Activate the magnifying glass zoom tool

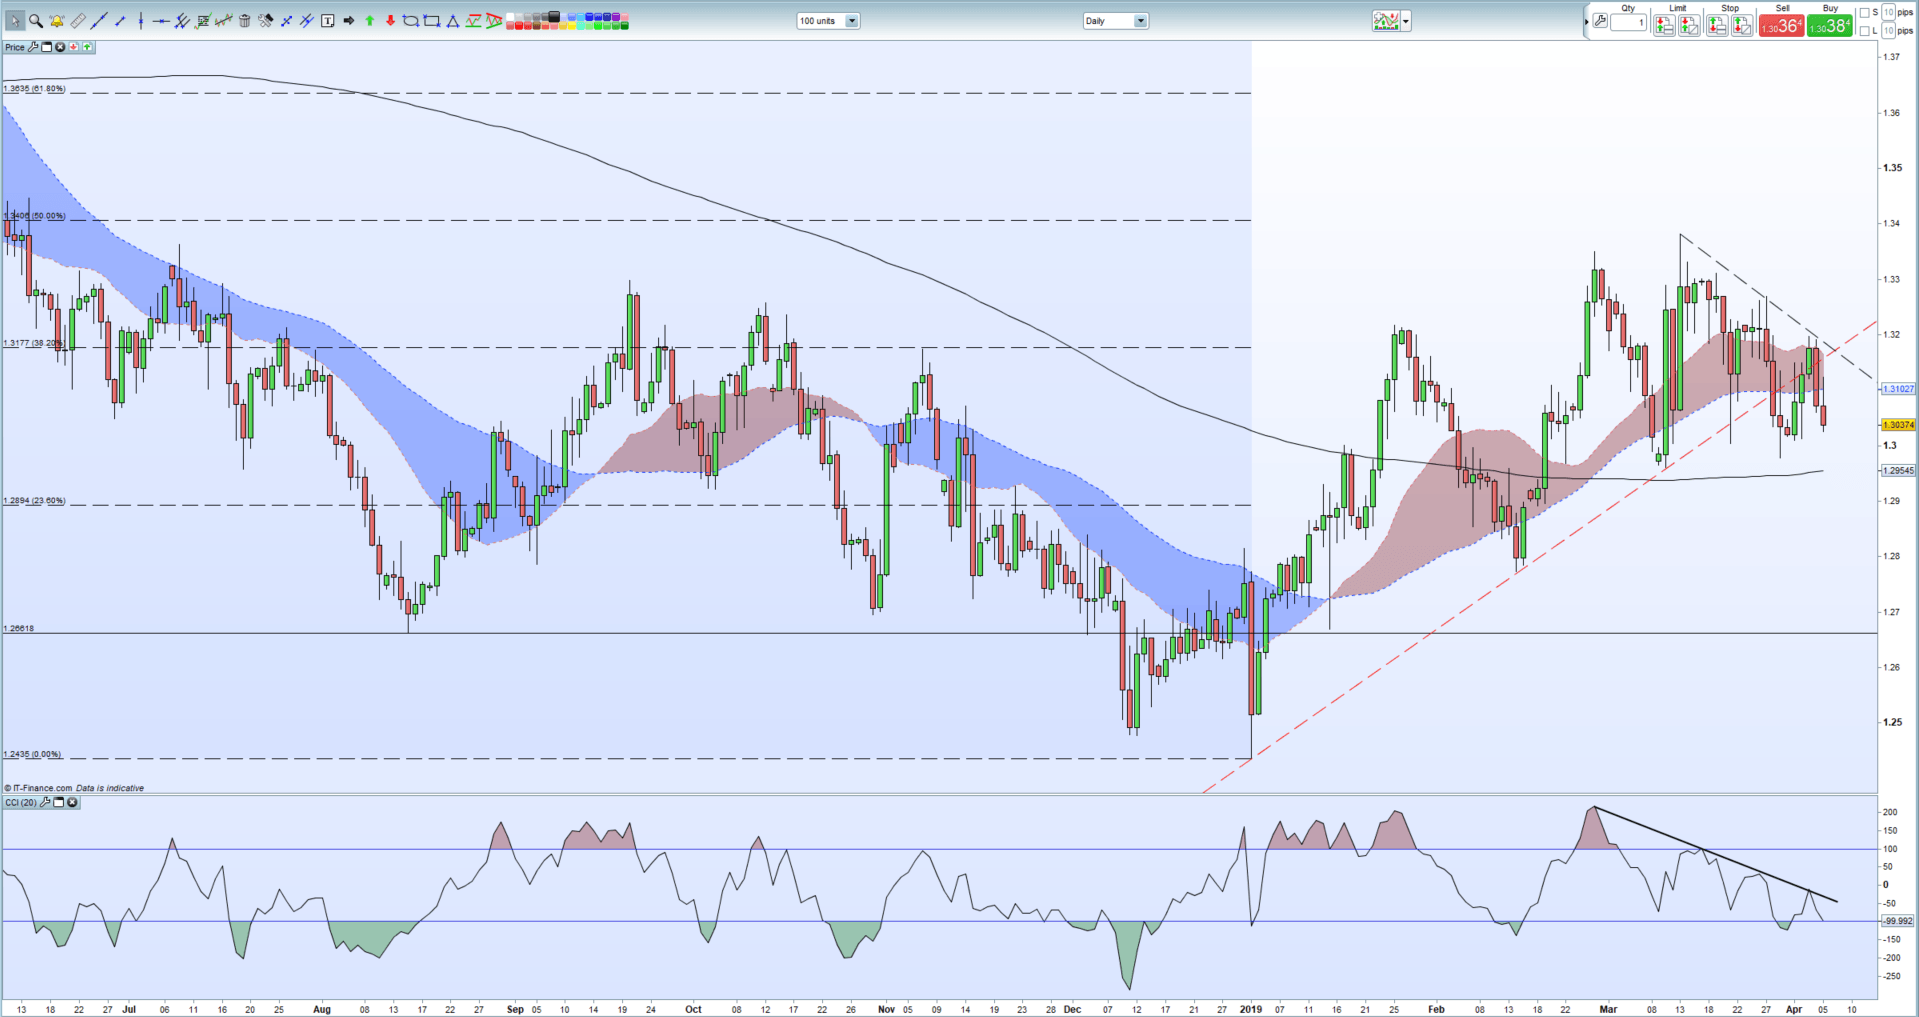(x=36, y=21)
